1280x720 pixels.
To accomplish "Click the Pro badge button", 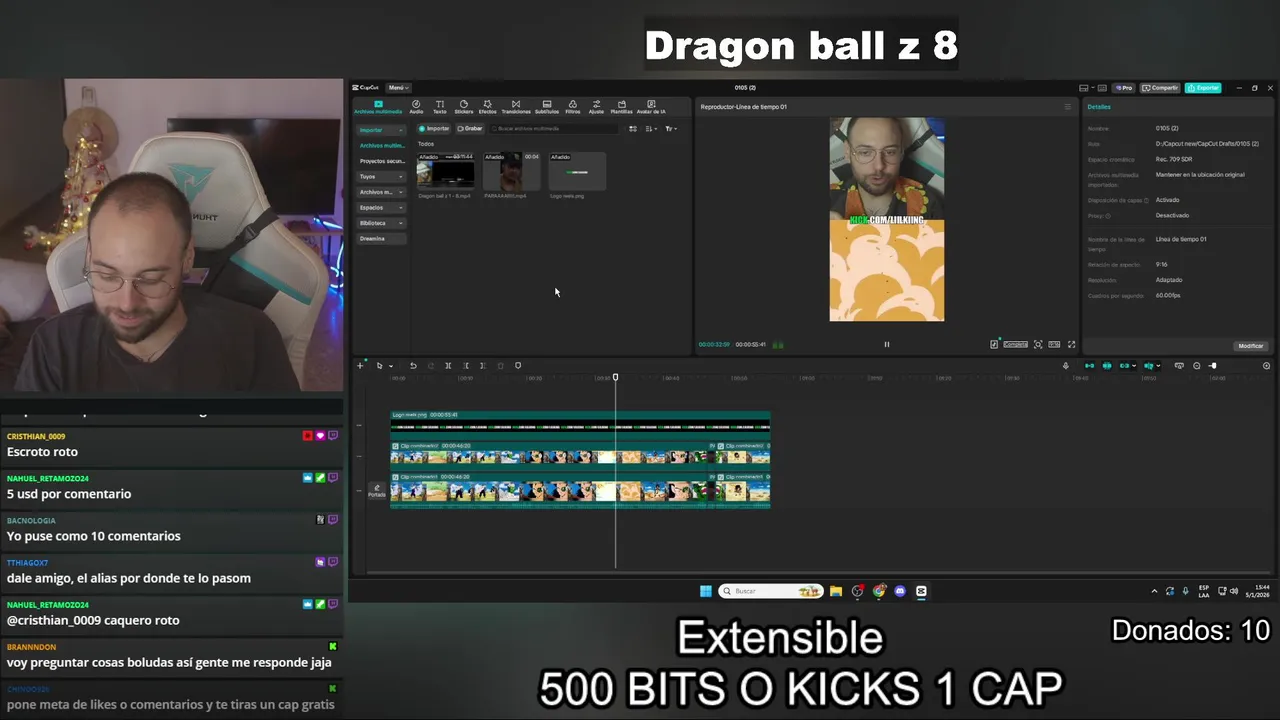I will tap(1124, 88).
